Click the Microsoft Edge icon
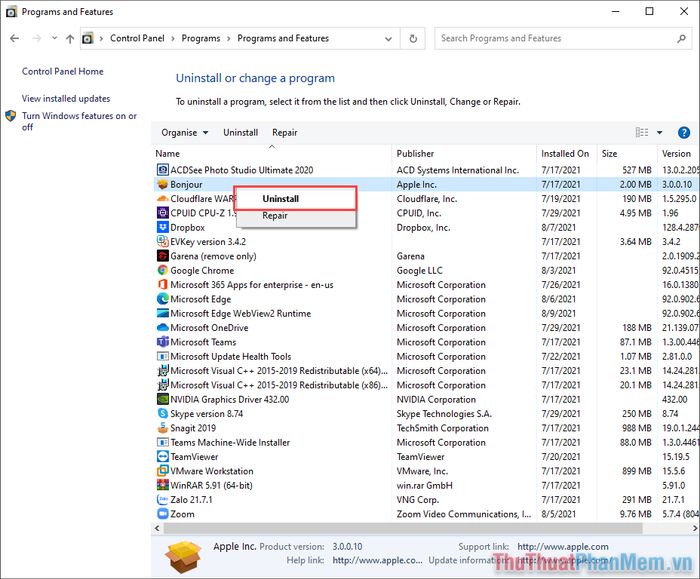Screen dimensions: 700x579 pyautogui.click(x=163, y=299)
